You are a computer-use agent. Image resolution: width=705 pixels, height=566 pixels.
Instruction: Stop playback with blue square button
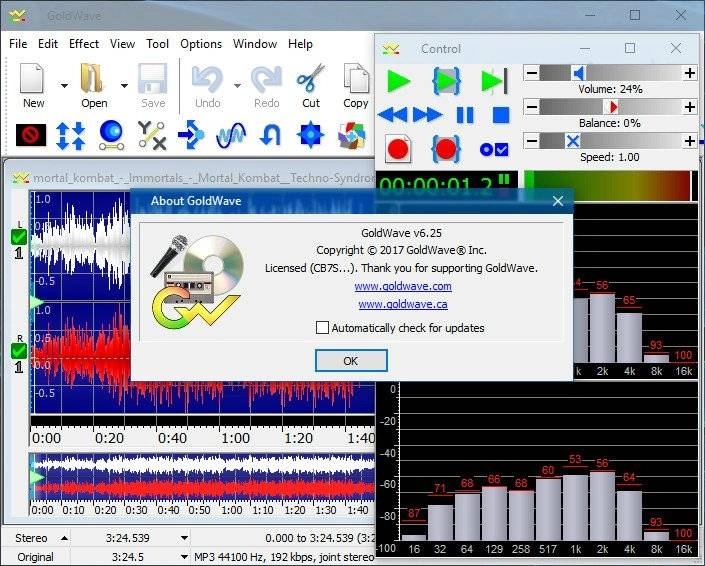click(501, 115)
